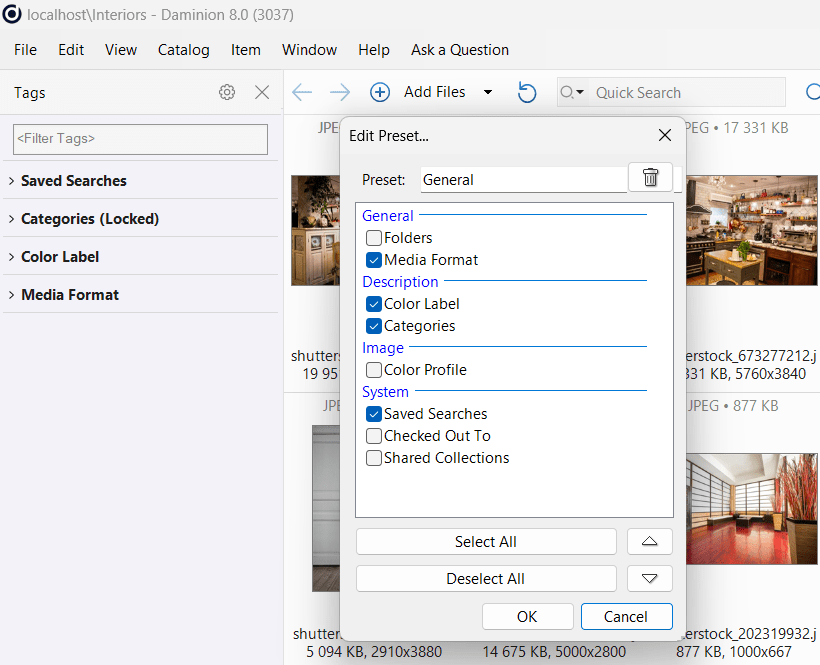Move item up with triangle button
Image resolution: width=820 pixels, height=665 pixels.
649,541
